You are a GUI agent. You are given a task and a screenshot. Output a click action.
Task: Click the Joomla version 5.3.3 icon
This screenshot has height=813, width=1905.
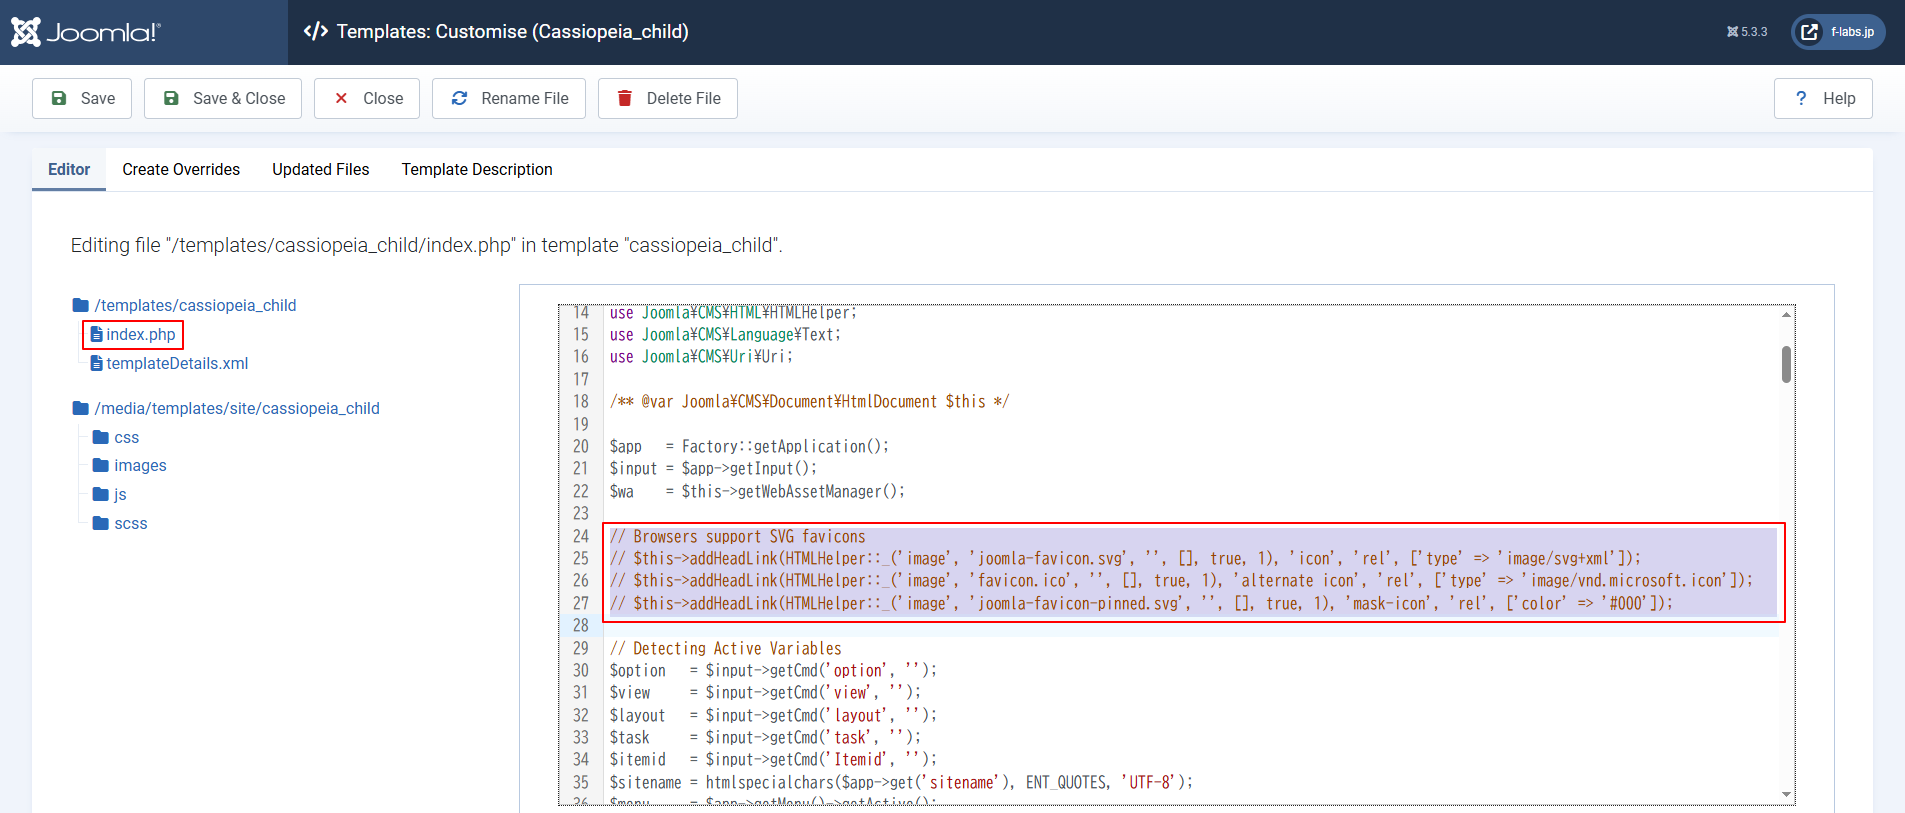pyautogui.click(x=1732, y=32)
